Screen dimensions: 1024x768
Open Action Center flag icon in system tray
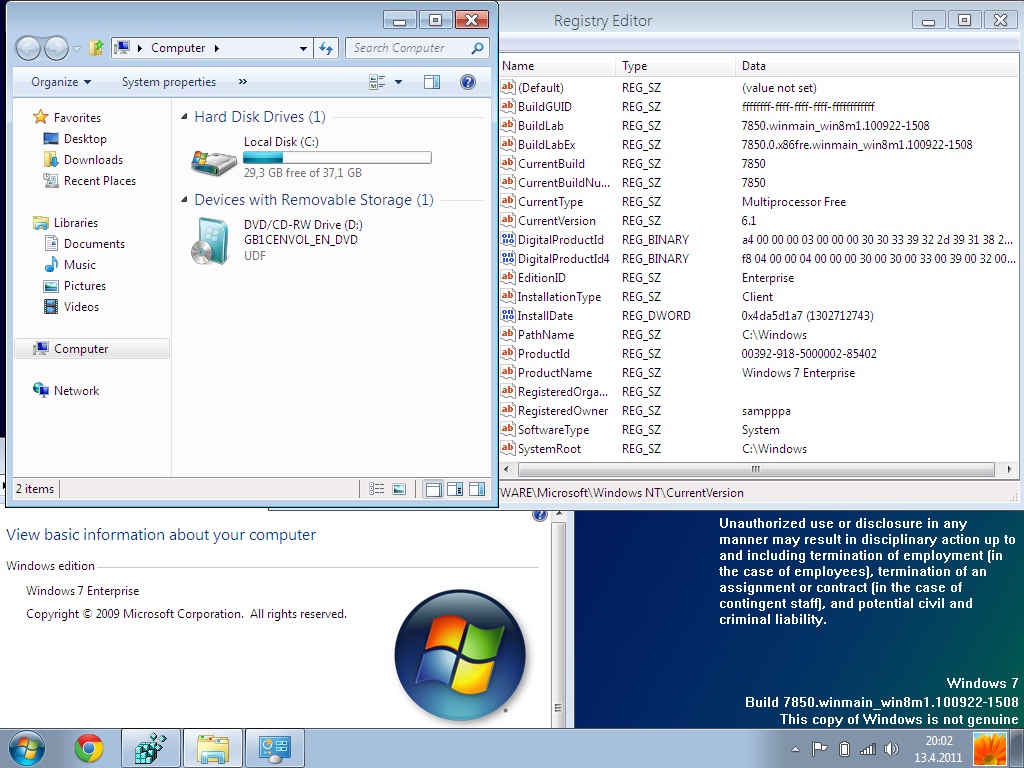(819, 749)
